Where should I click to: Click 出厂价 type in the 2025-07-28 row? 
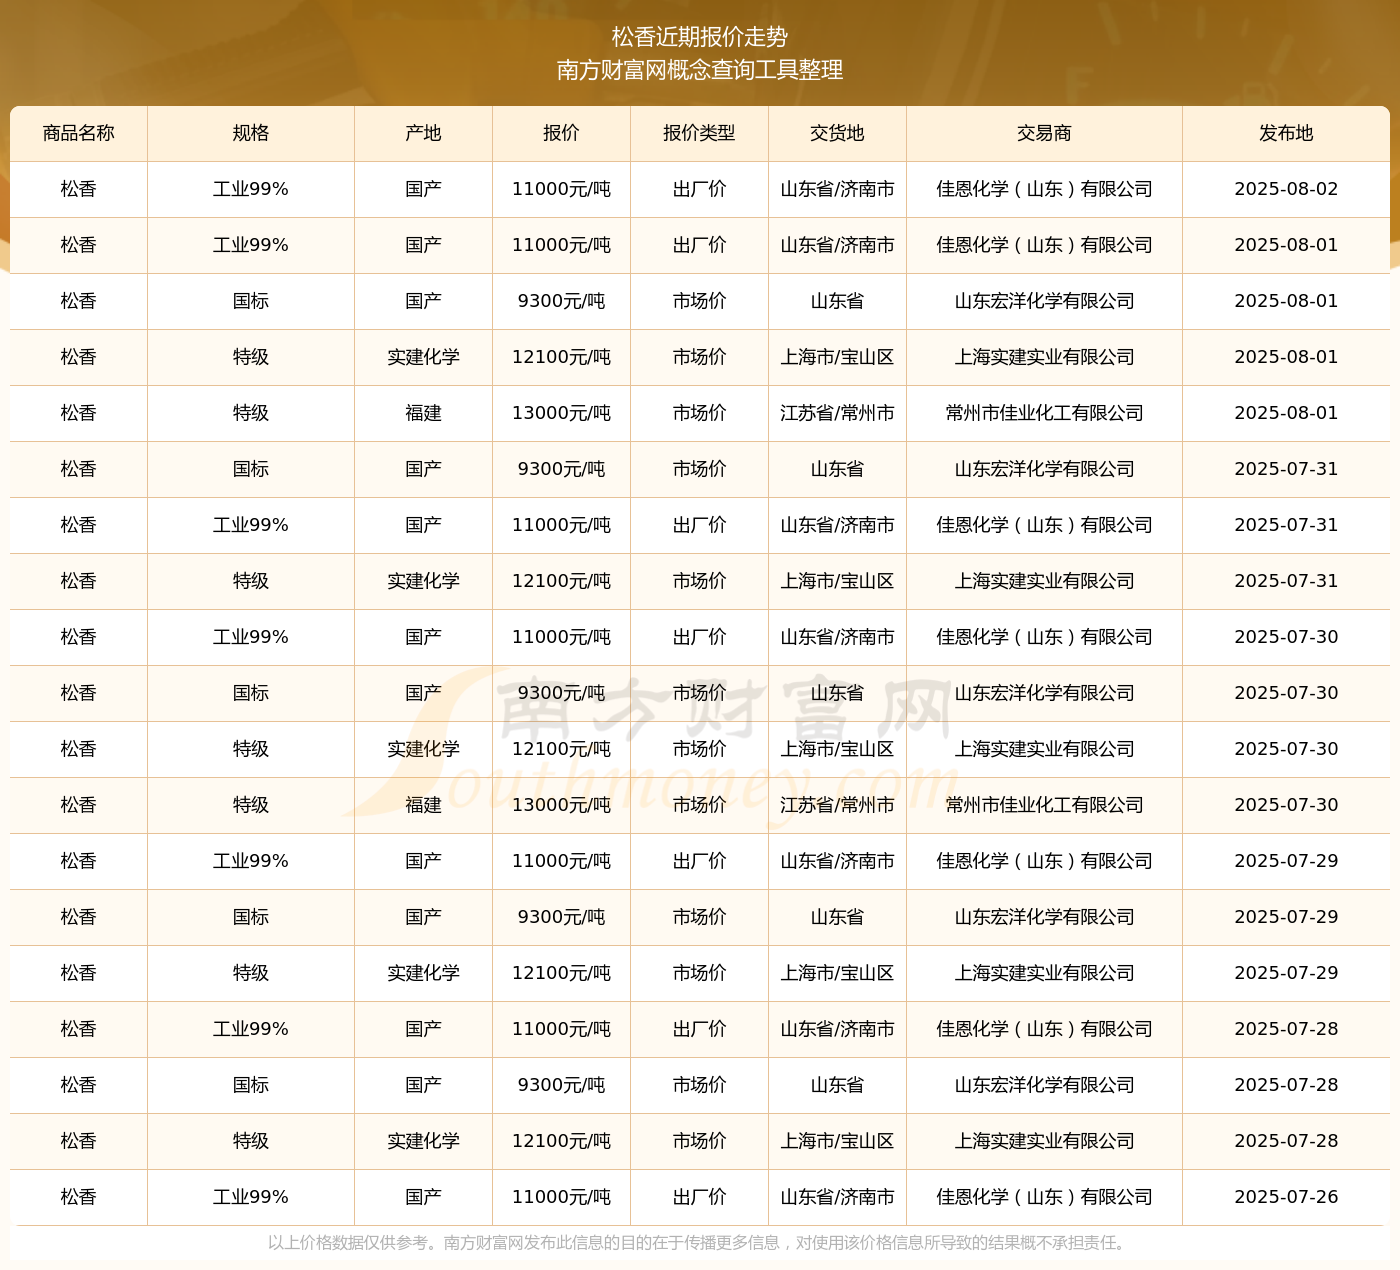click(x=699, y=1029)
